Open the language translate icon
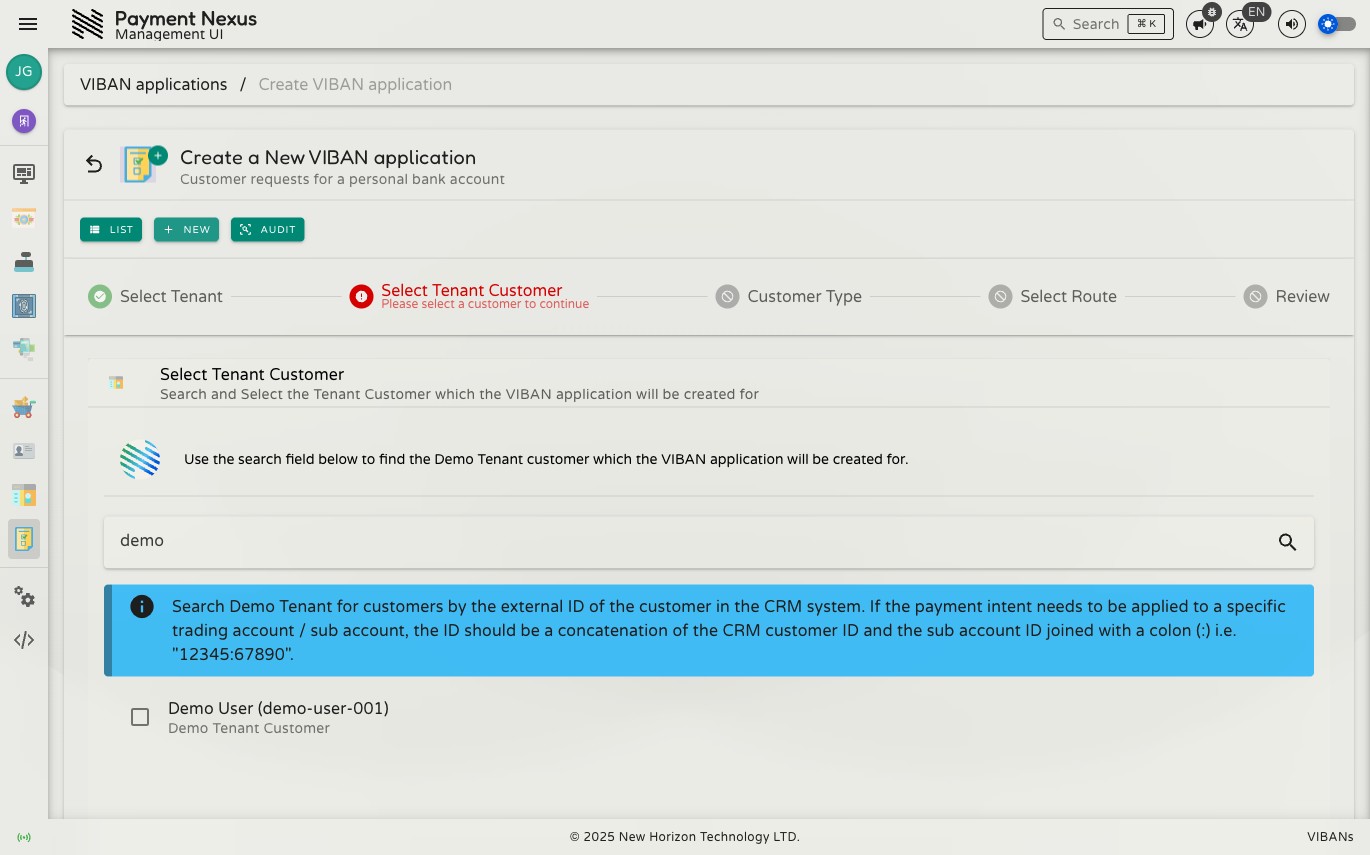Viewport: 1370px width, 855px height. (1240, 24)
